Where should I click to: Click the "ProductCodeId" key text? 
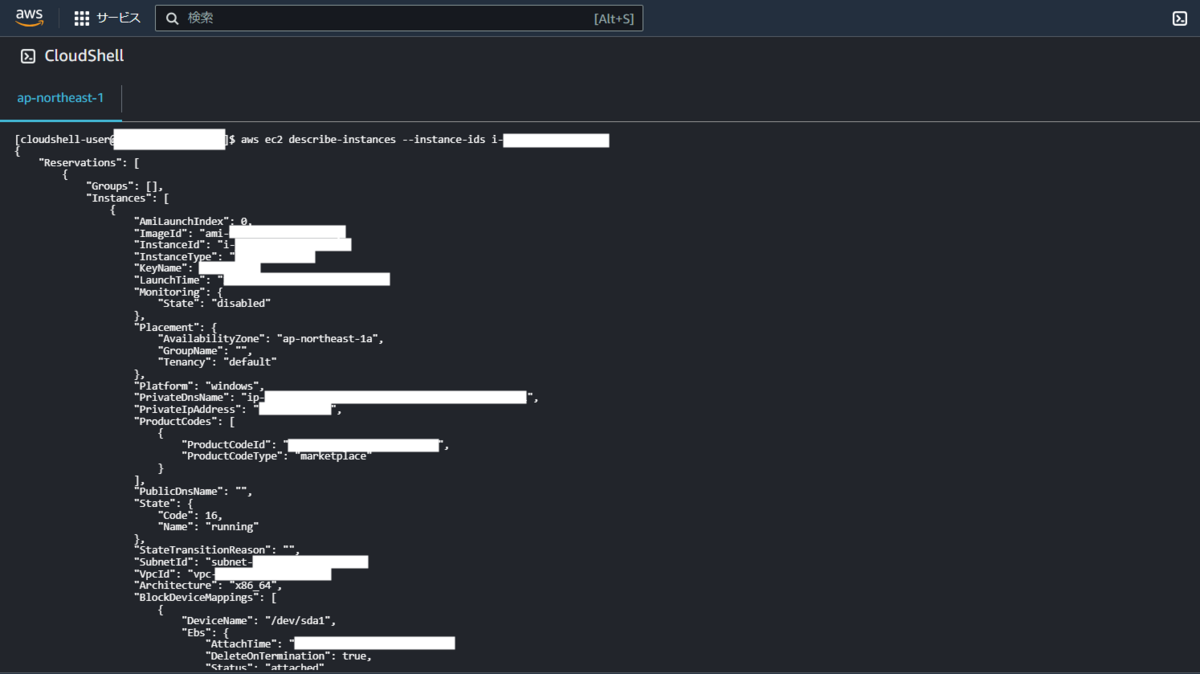pos(227,445)
